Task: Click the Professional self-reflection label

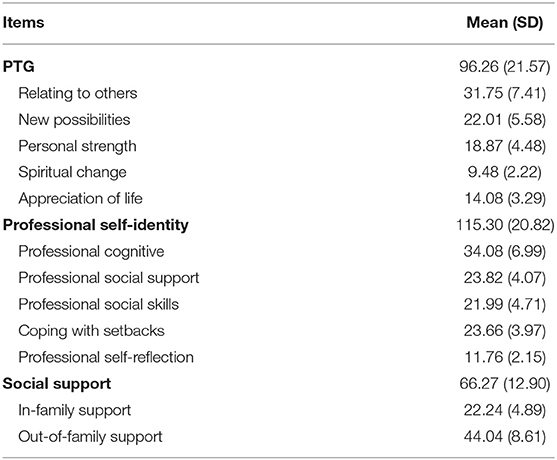Action: click(x=106, y=357)
